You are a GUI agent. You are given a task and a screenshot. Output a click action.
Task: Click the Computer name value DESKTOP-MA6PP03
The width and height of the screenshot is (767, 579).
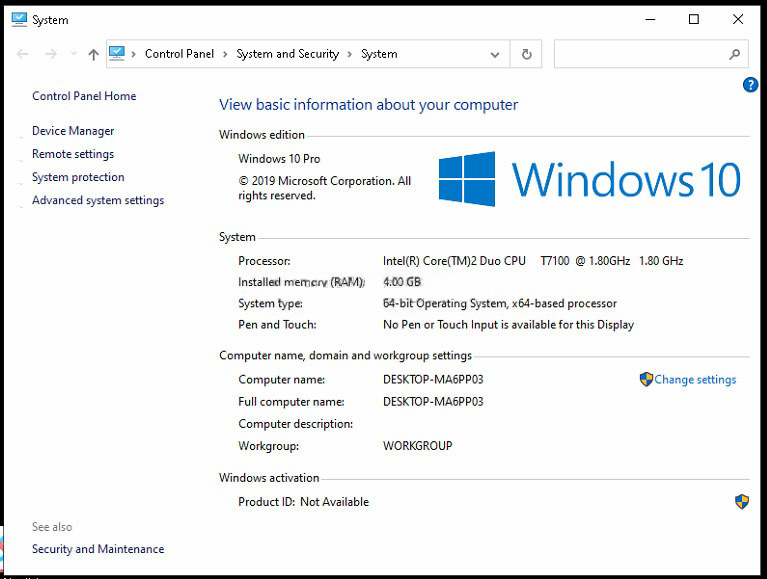pos(433,379)
